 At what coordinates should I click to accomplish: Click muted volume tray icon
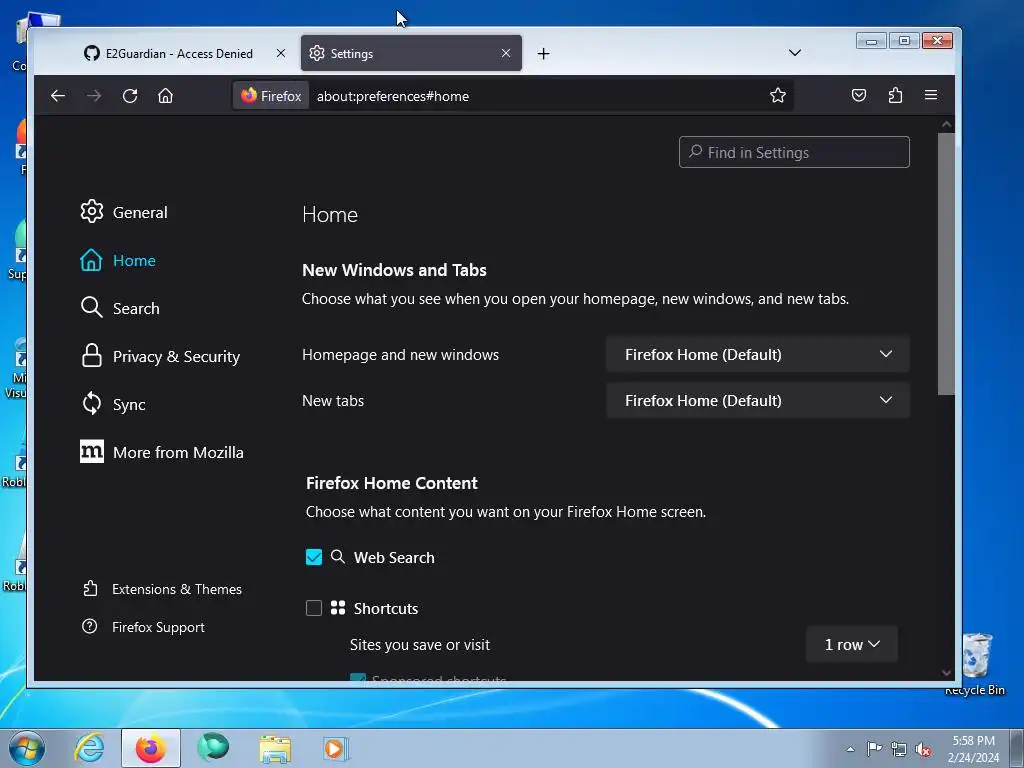[x=923, y=749]
